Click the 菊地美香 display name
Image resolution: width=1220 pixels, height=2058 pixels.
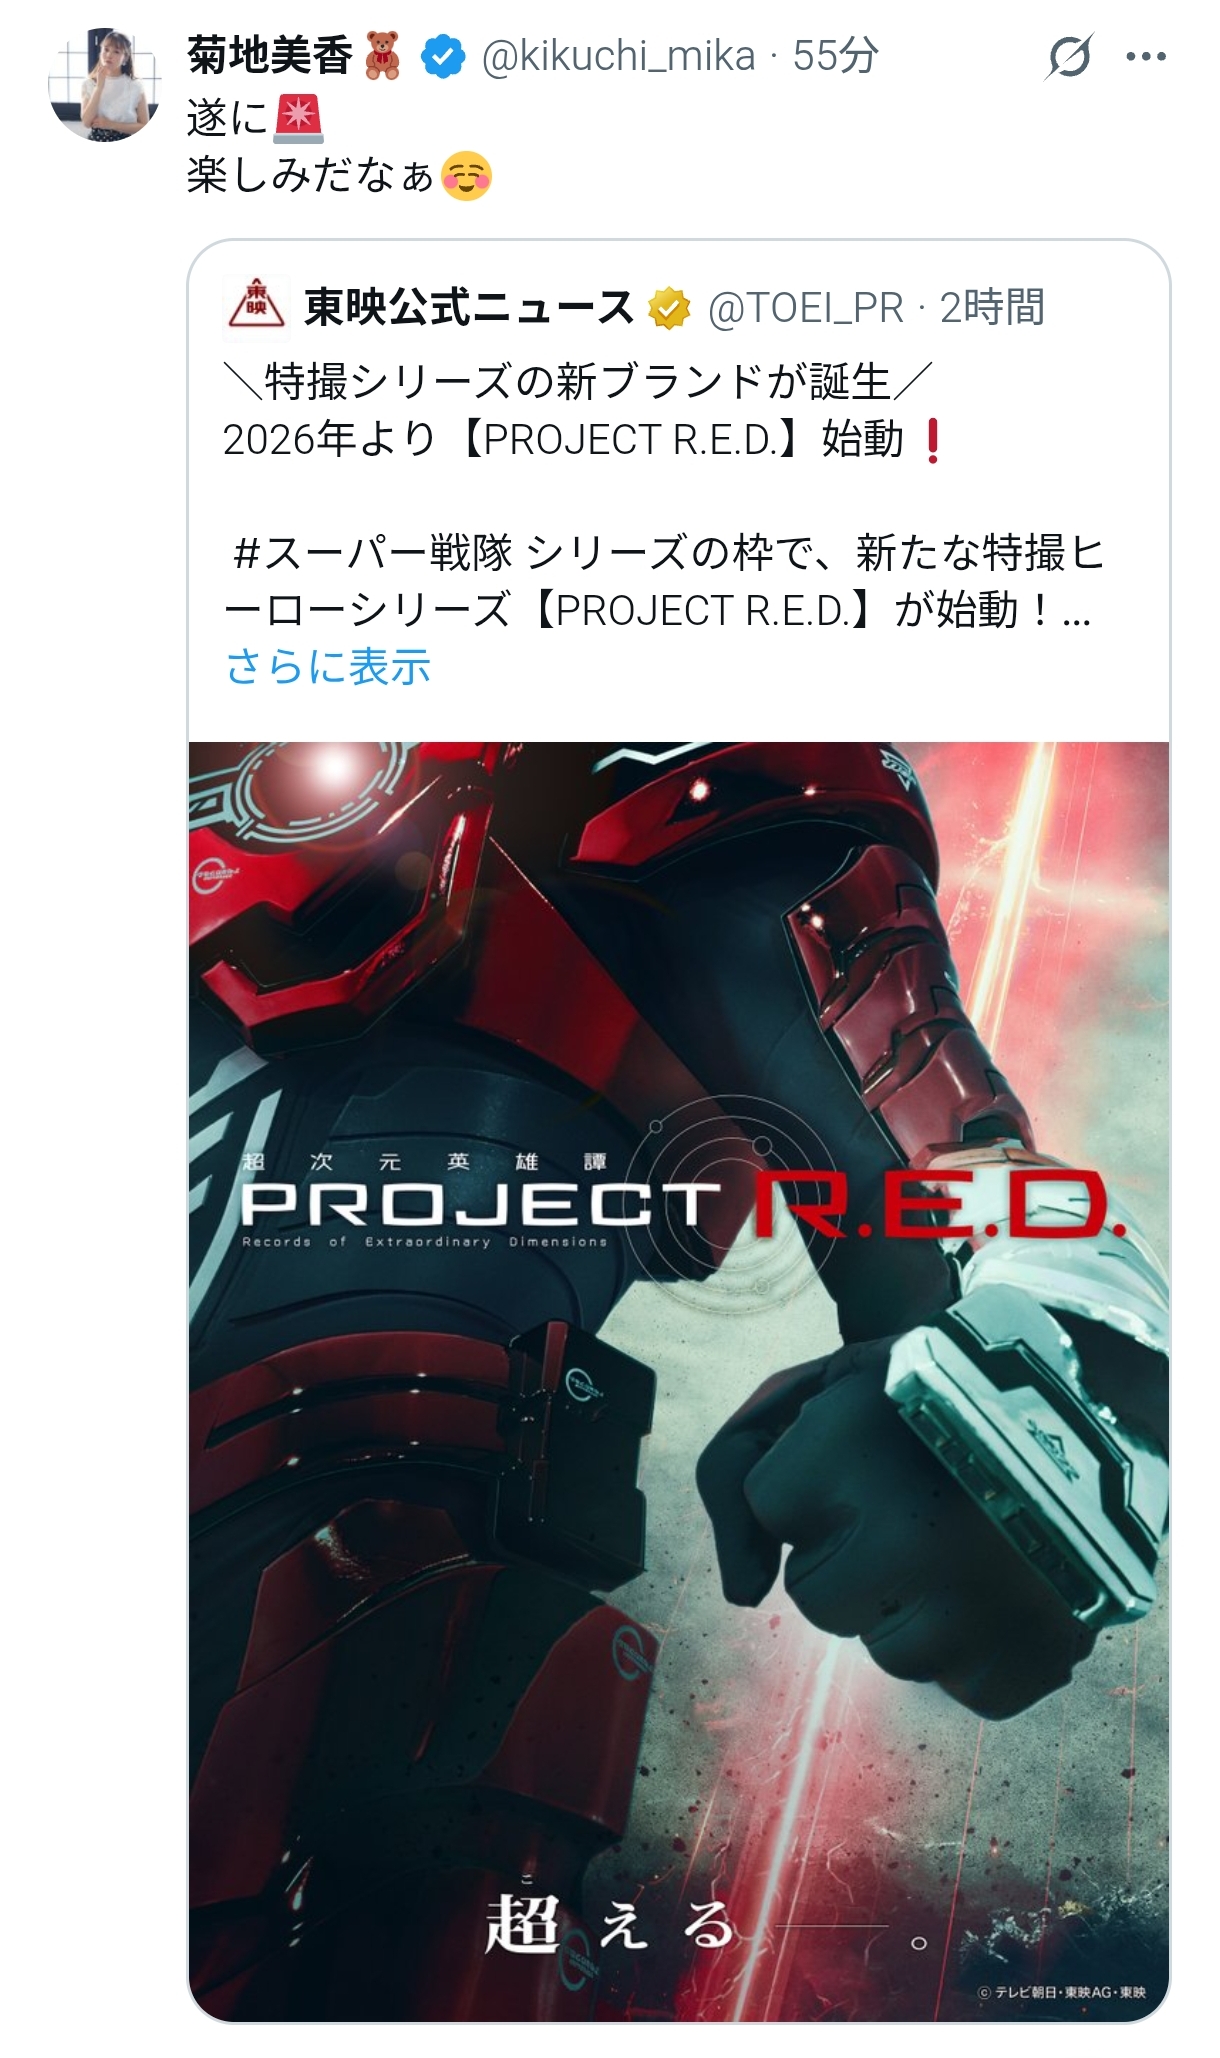270,56
